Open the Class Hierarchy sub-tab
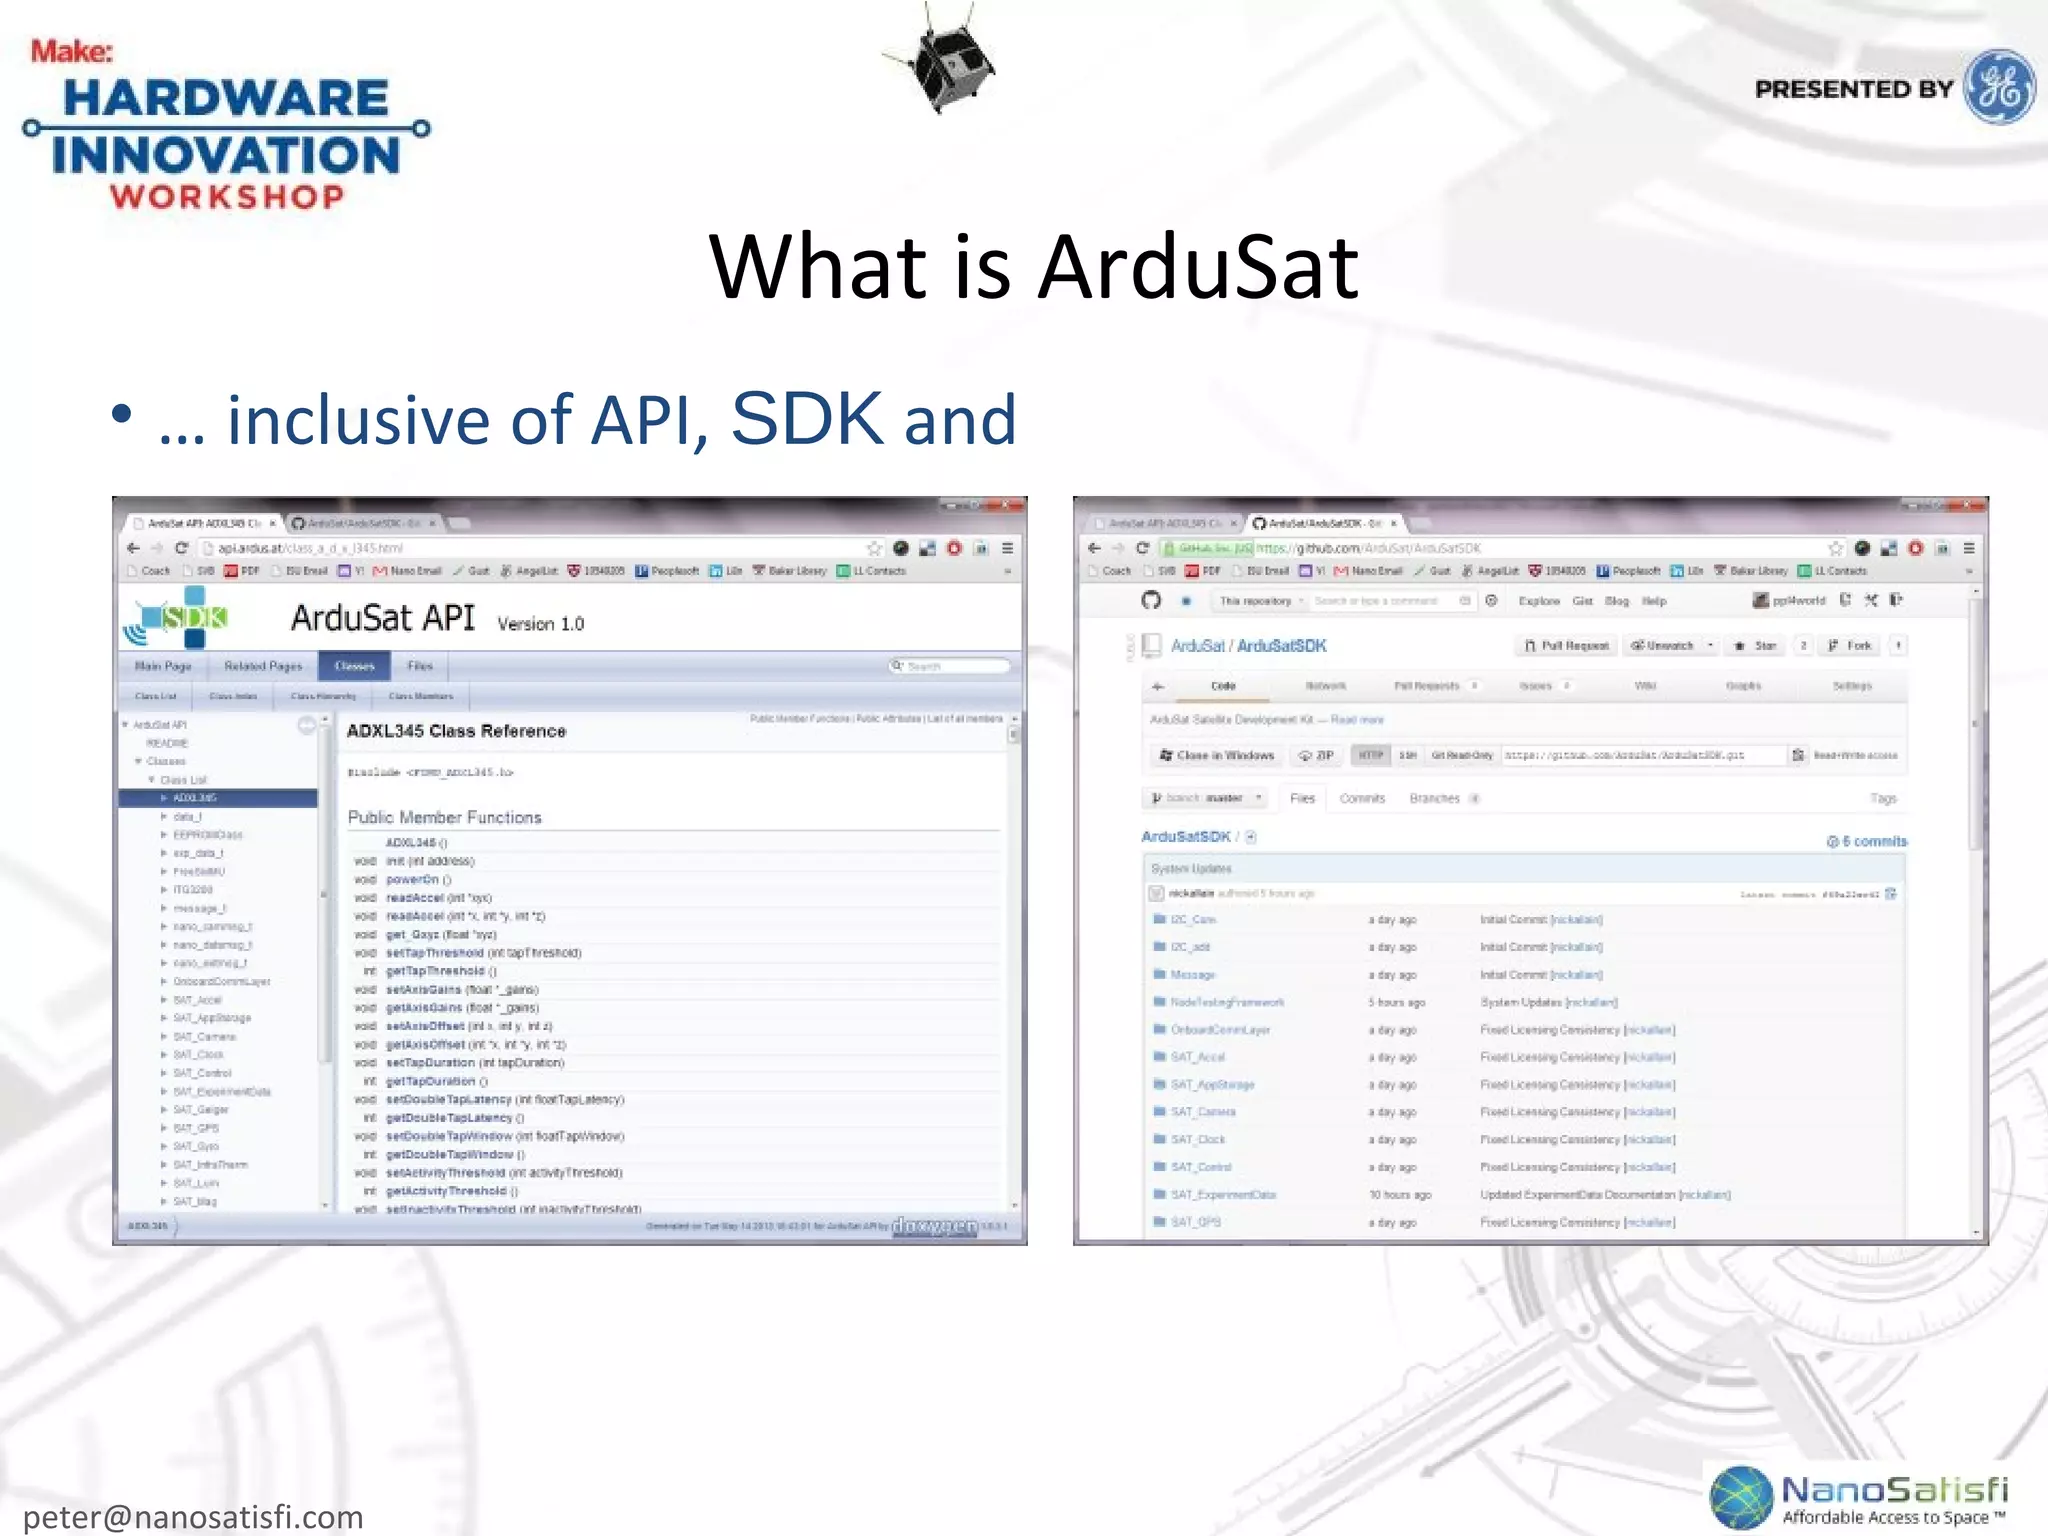The image size is (2048, 1536). [323, 696]
